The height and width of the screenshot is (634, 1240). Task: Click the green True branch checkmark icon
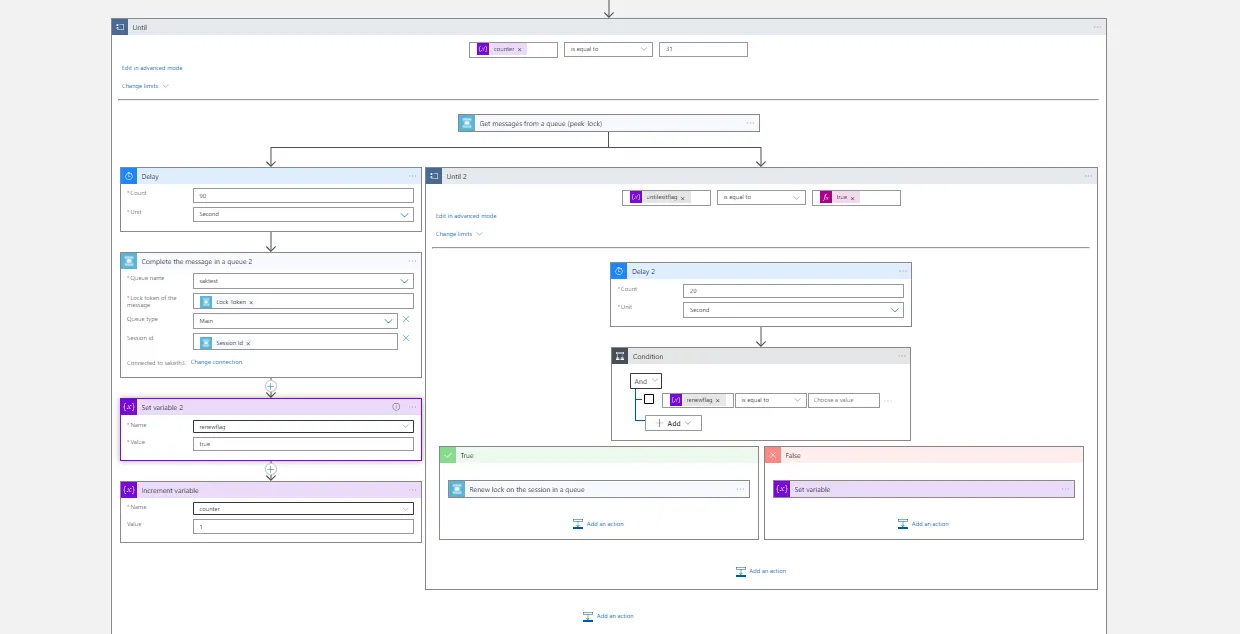[x=448, y=455]
